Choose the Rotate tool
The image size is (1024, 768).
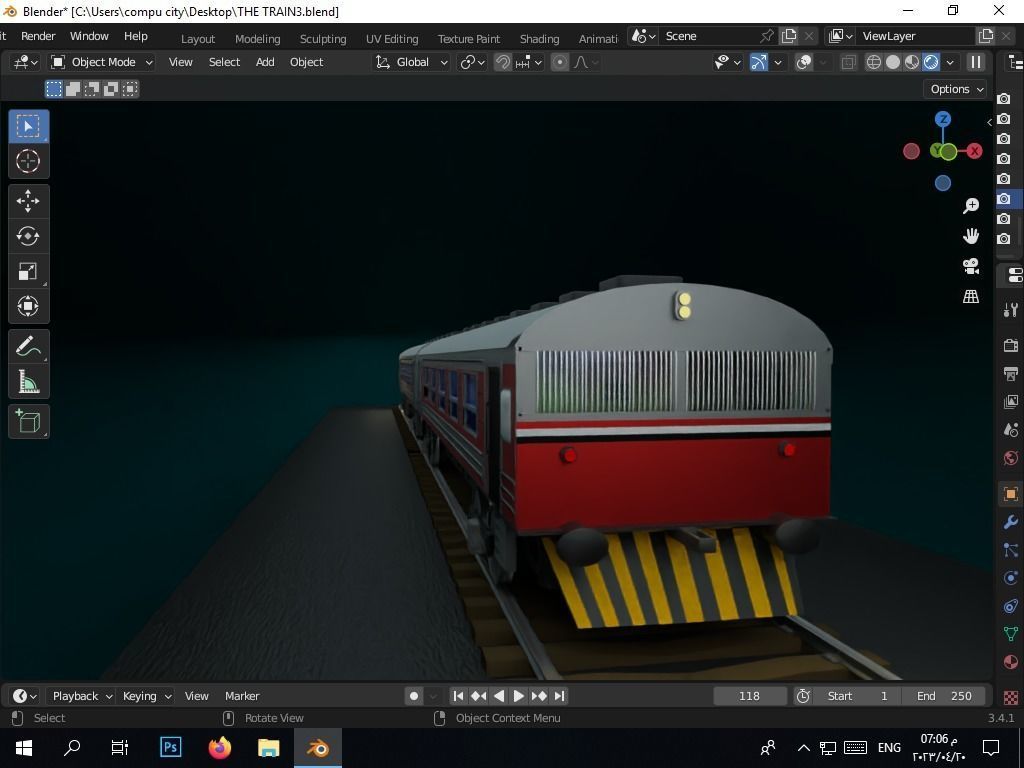click(28, 236)
